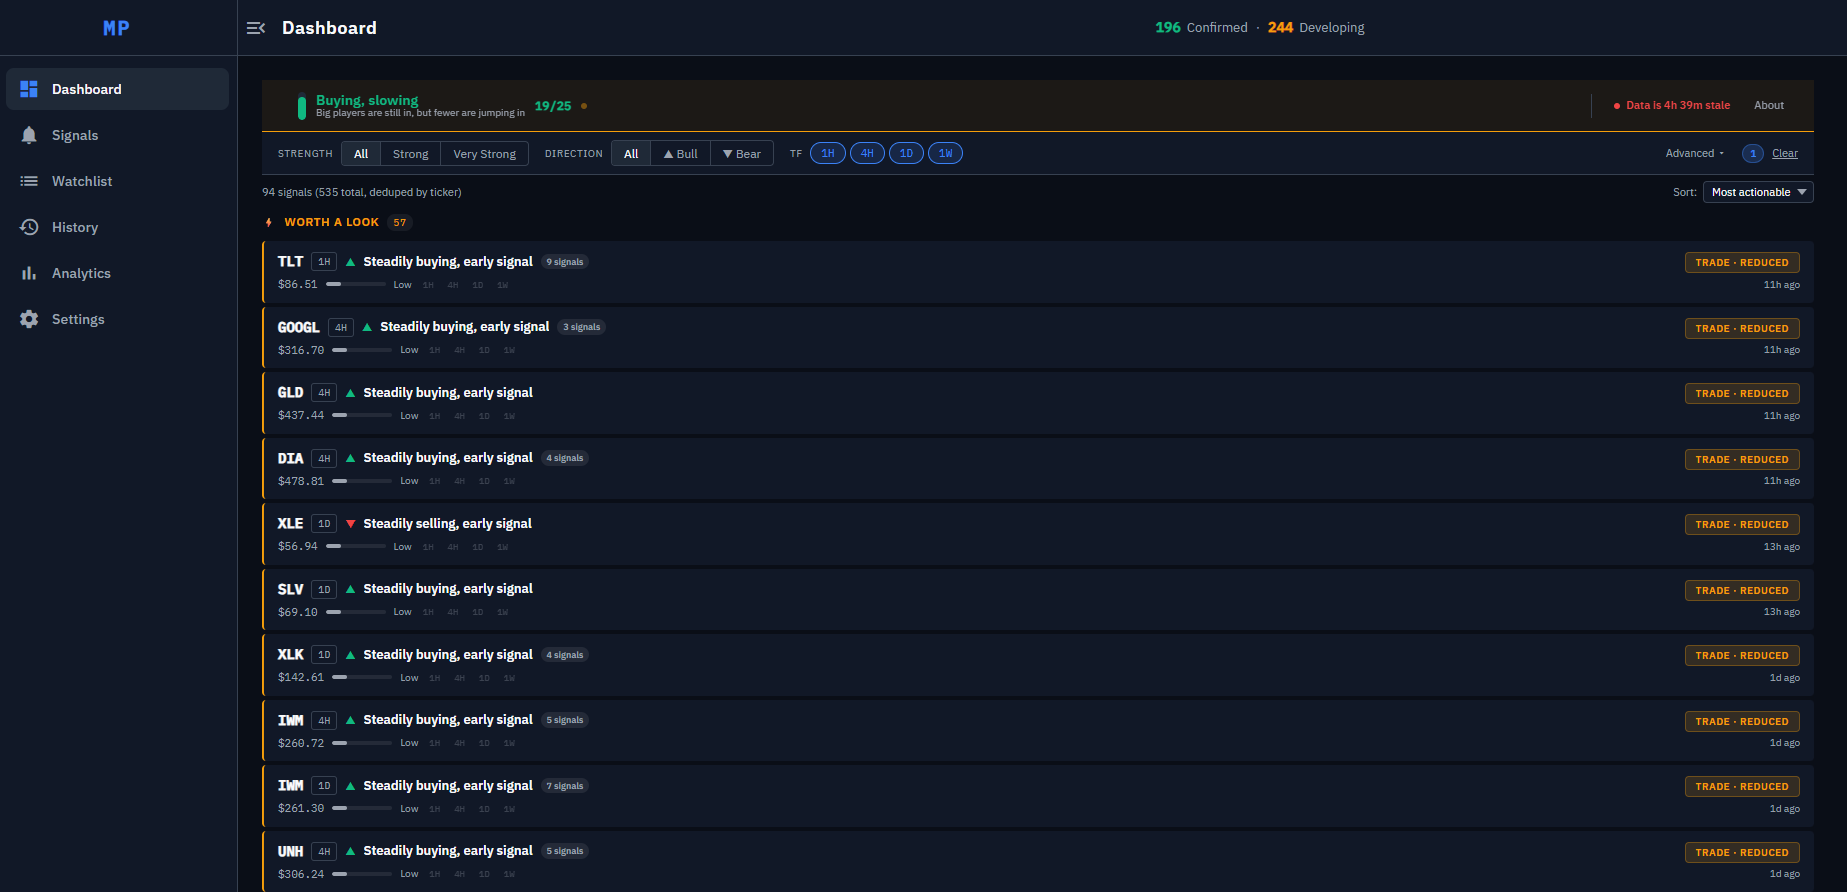Expand XLK 4 signals badge
This screenshot has height=892, width=1847.
(x=565, y=655)
